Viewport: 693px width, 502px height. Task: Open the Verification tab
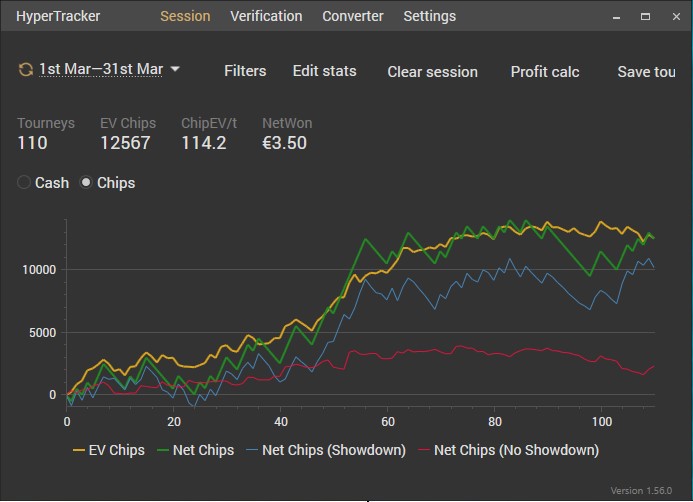pos(266,16)
